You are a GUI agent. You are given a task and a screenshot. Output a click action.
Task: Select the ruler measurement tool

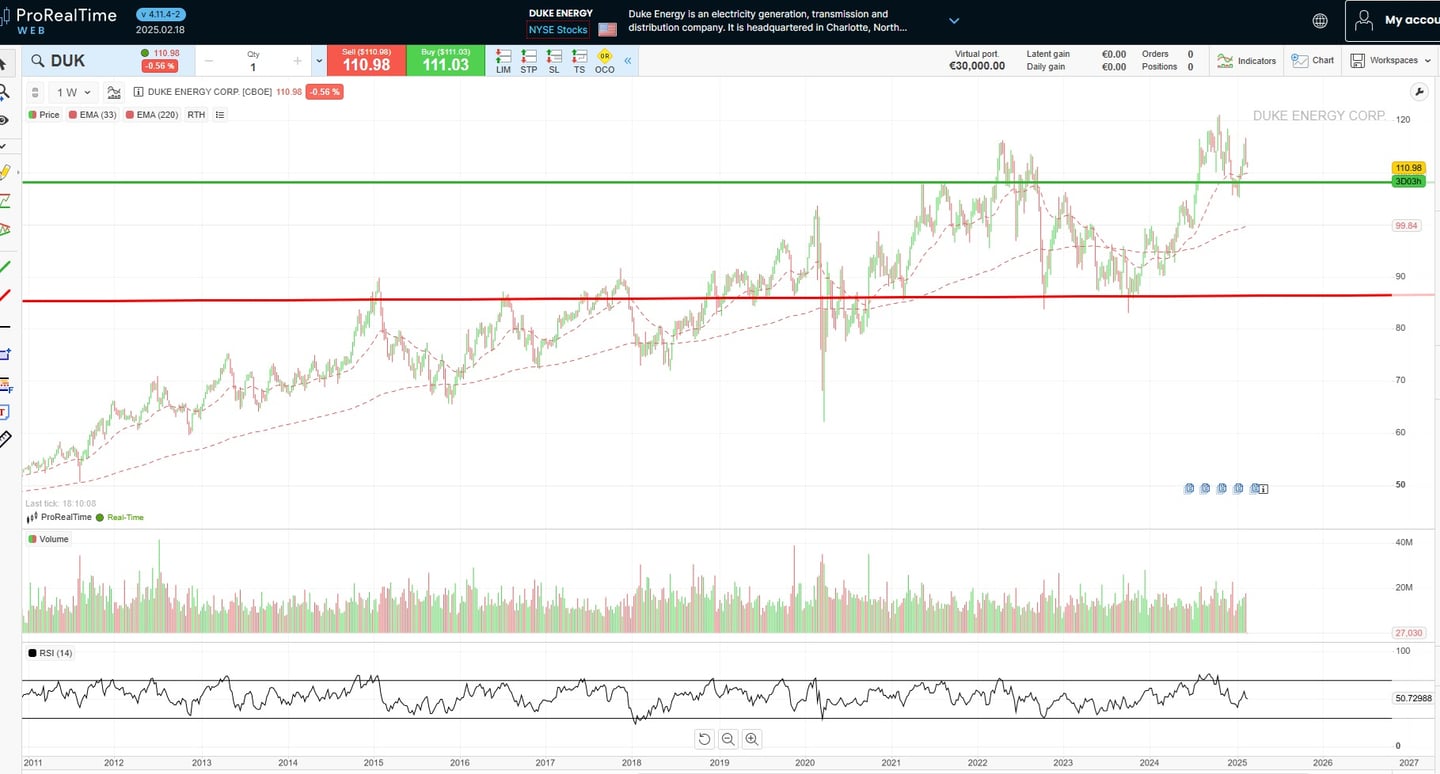(8, 439)
